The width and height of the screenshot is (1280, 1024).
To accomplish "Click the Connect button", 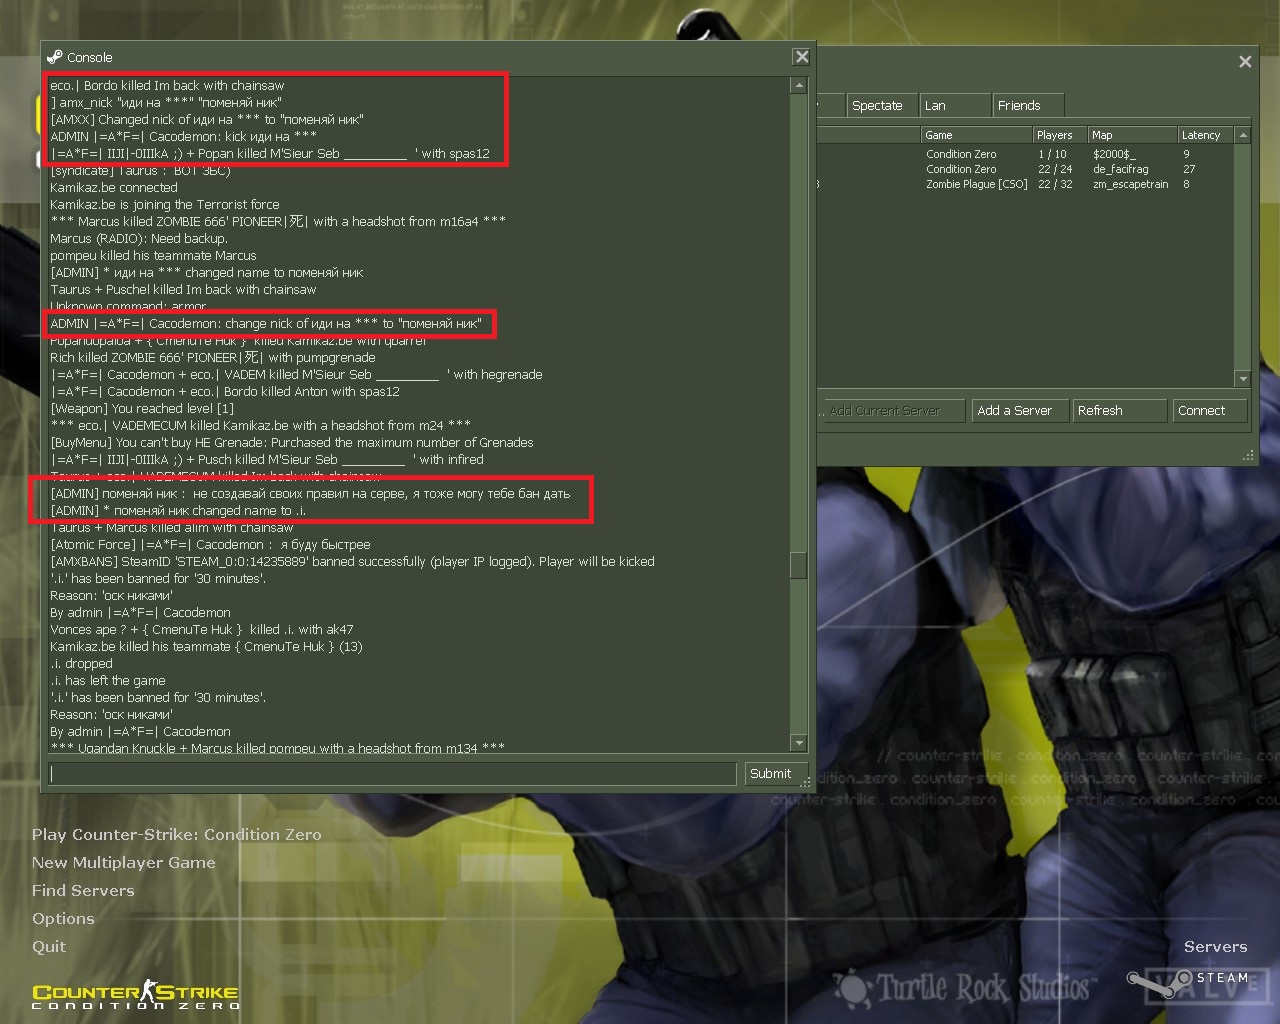I will 1209,410.
